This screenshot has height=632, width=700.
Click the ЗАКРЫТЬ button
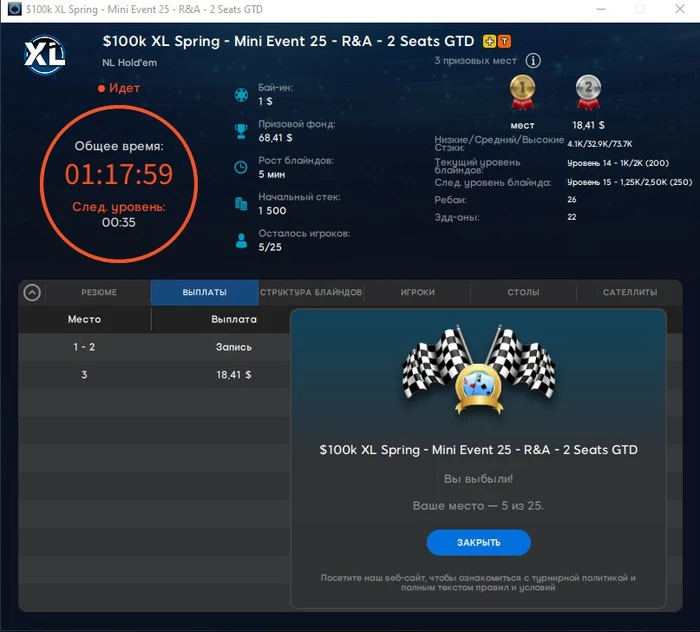pos(479,542)
